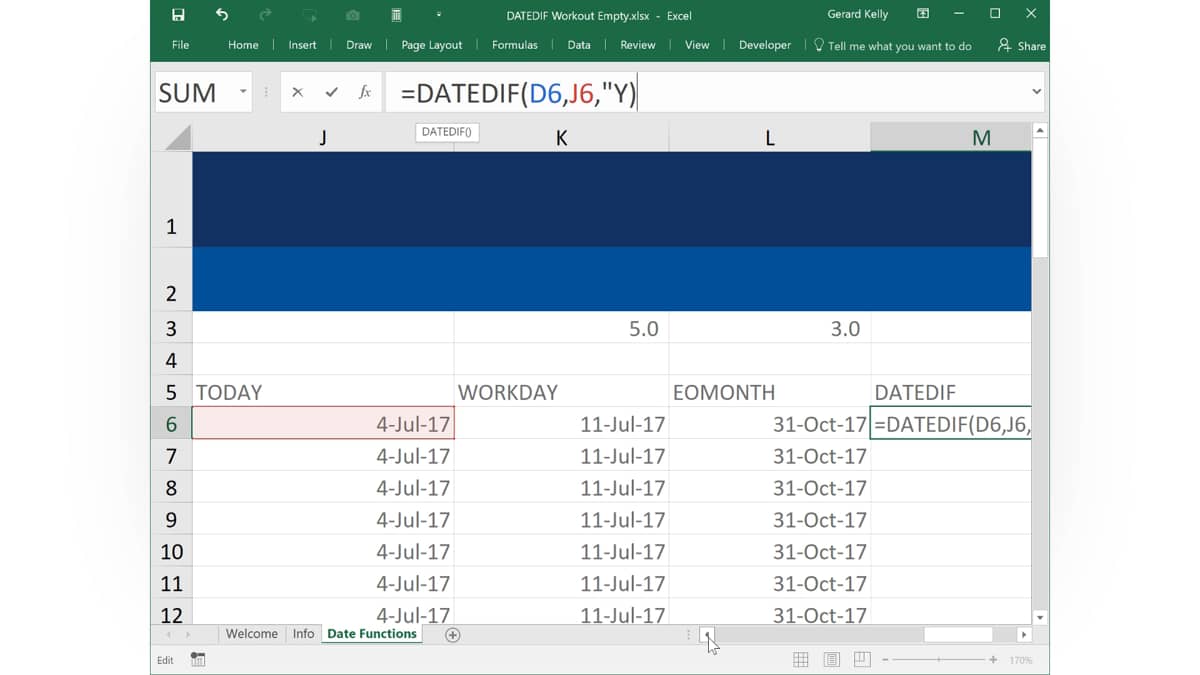Click horizontal scrollbar left arrow
This screenshot has height=675, width=1200.
(x=707, y=635)
